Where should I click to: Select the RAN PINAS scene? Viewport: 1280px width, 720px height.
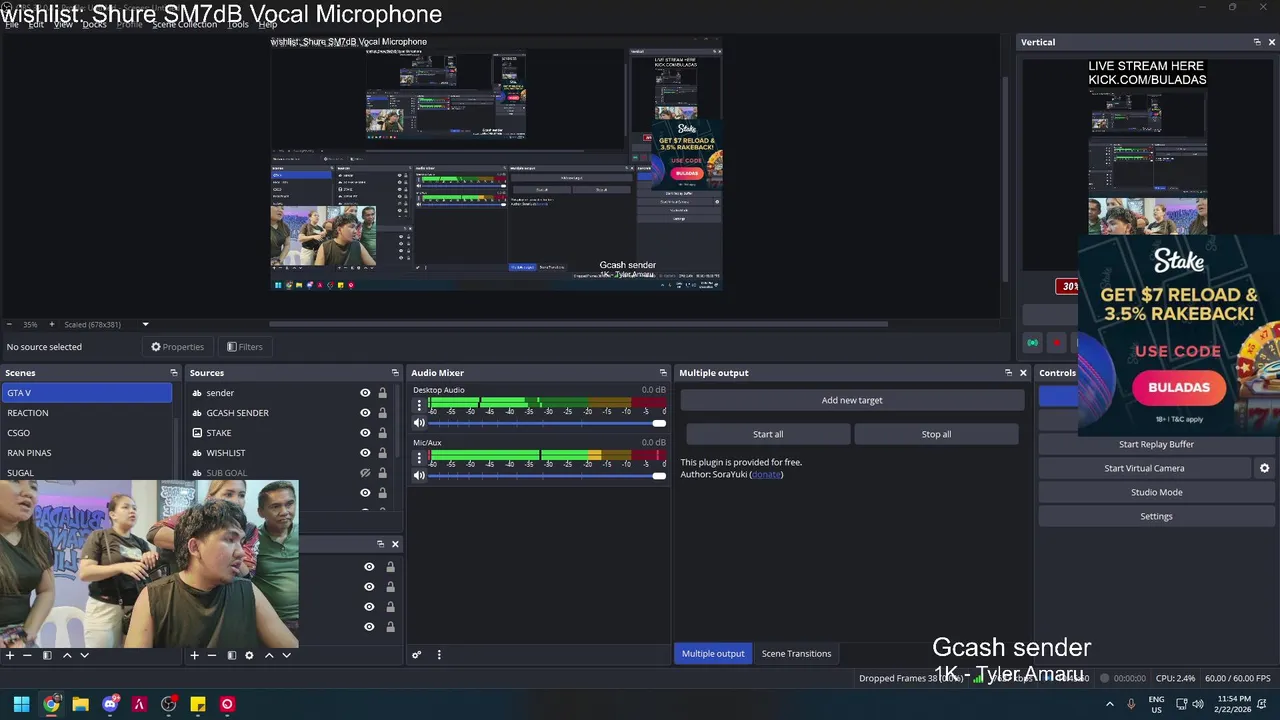click(x=87, y=453)
